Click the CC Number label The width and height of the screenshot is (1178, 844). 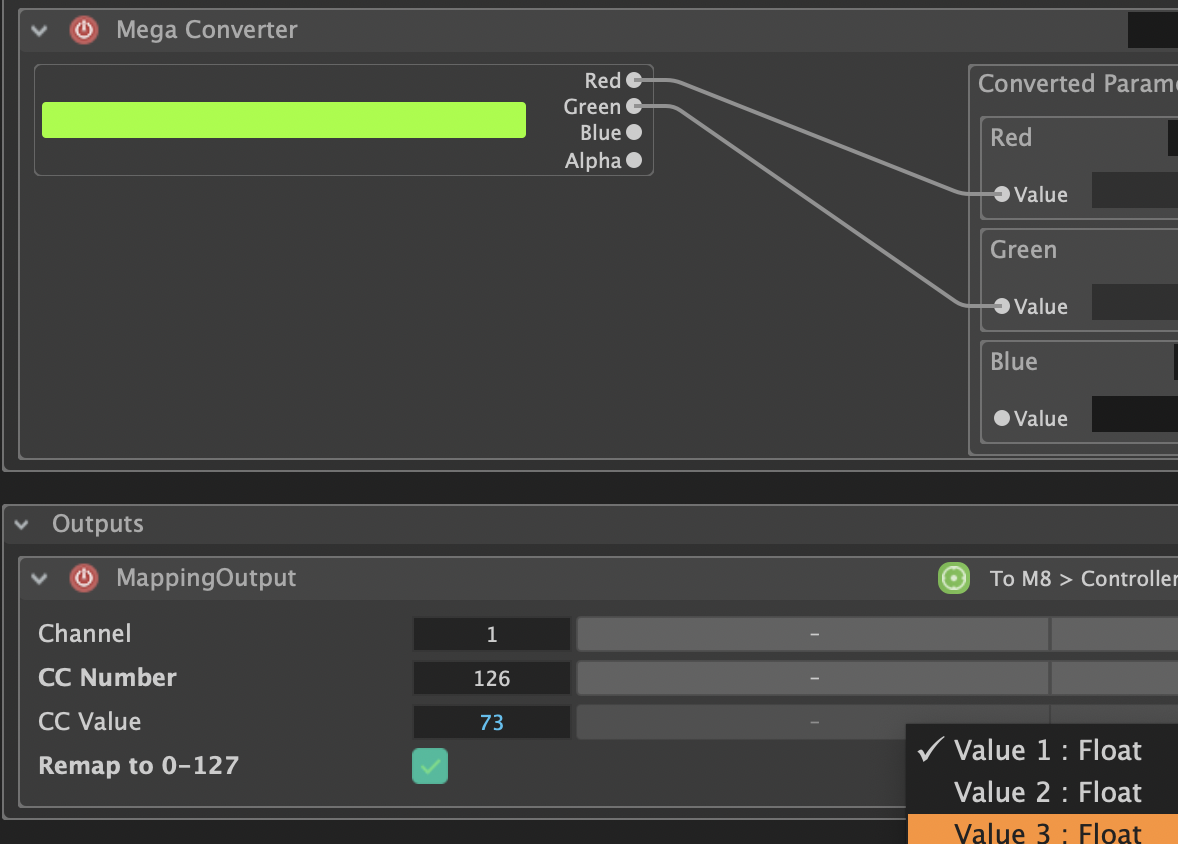pos(107,678)
